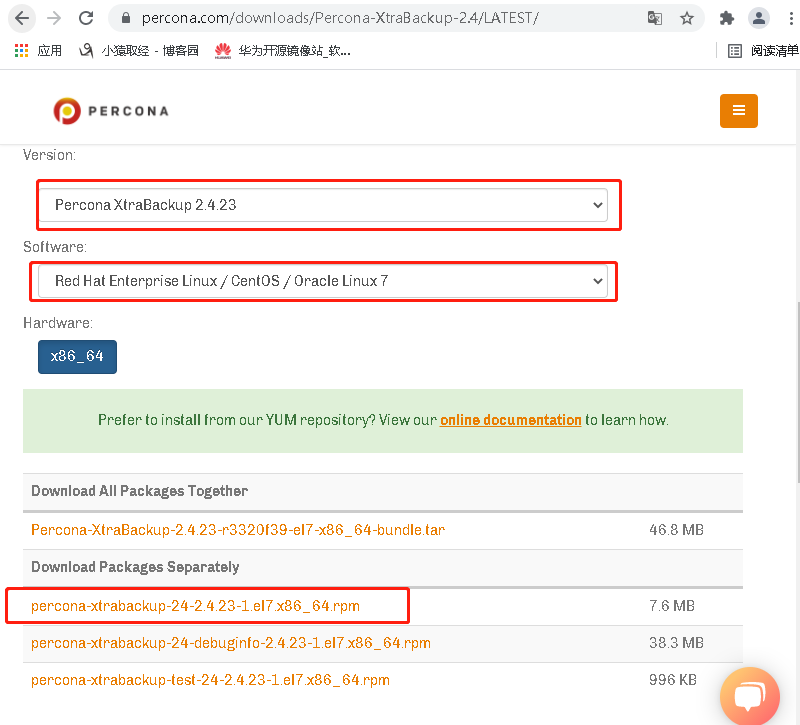The height and width of the screenshot is (725, 800).
Task: Expand the Version dropdown
Action: [x=323, y=205]
